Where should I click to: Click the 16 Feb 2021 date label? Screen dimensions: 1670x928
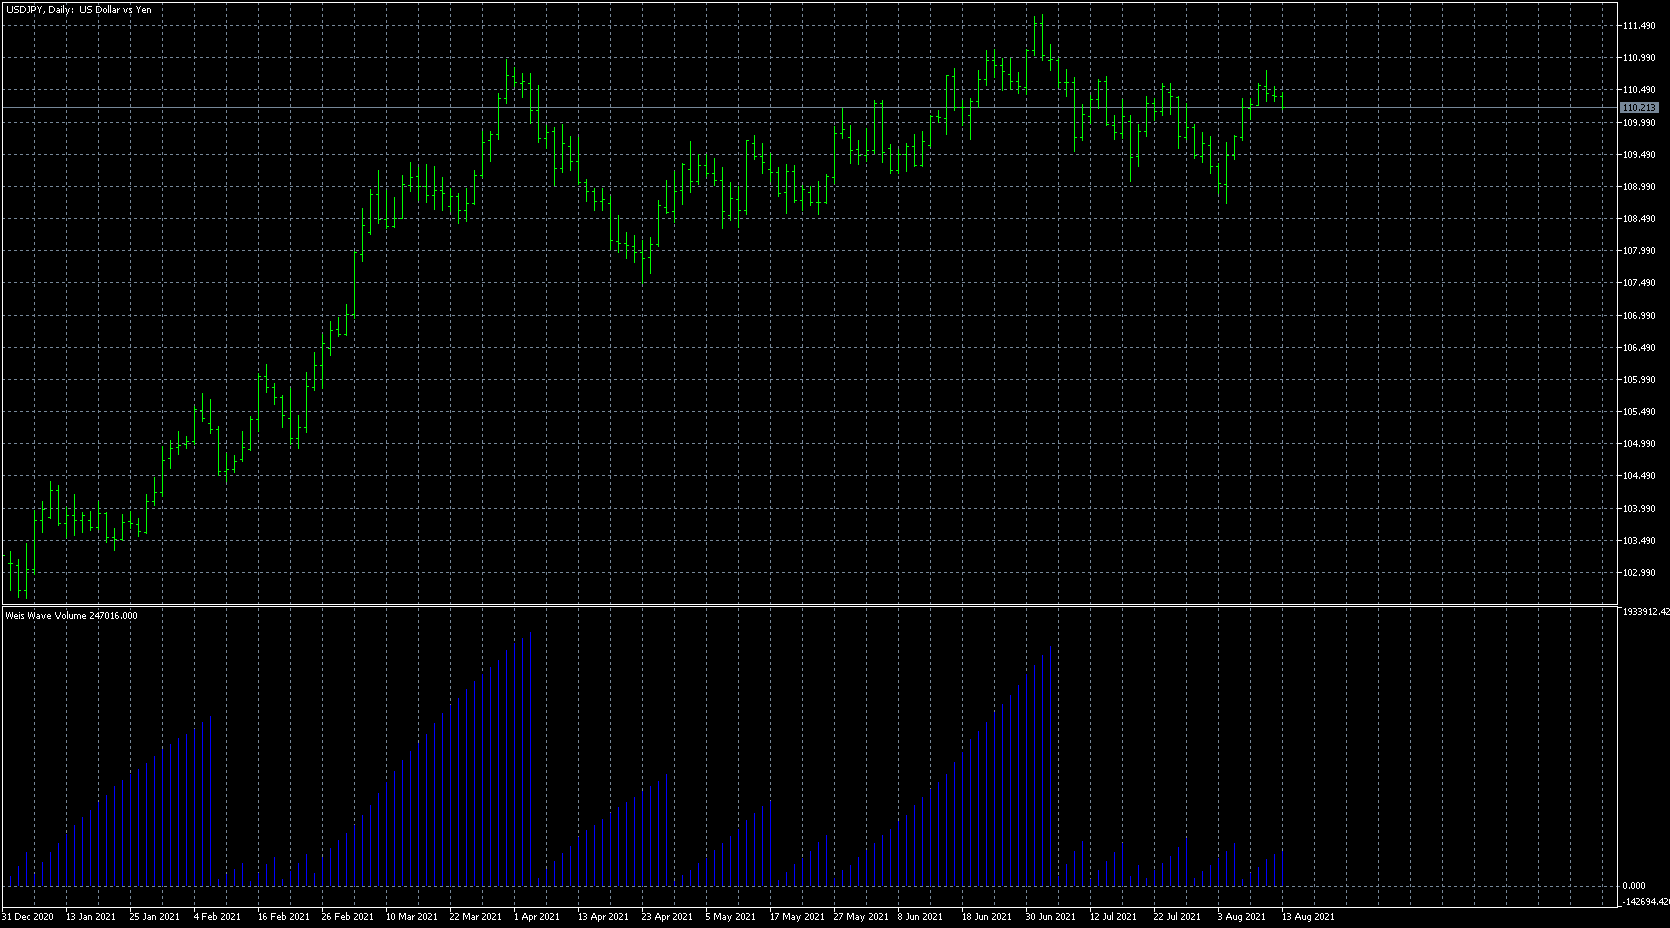(283, 917)
